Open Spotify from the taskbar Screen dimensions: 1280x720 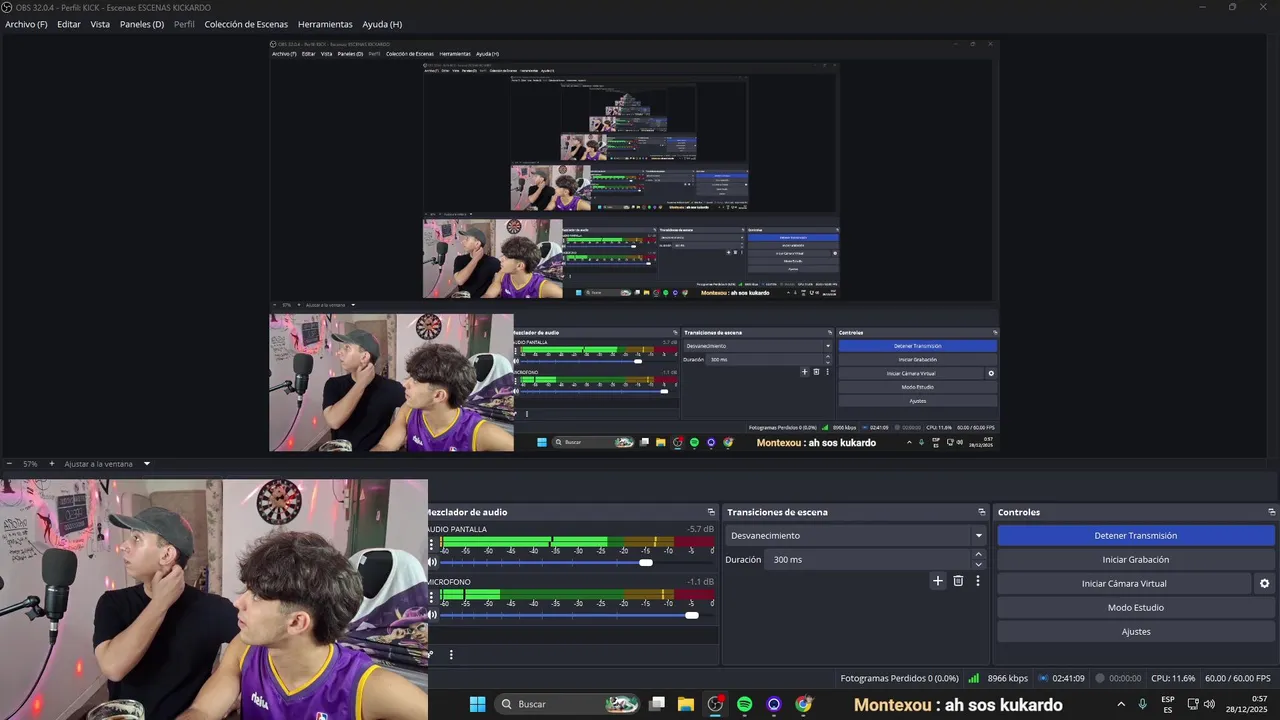coord(744,704)
